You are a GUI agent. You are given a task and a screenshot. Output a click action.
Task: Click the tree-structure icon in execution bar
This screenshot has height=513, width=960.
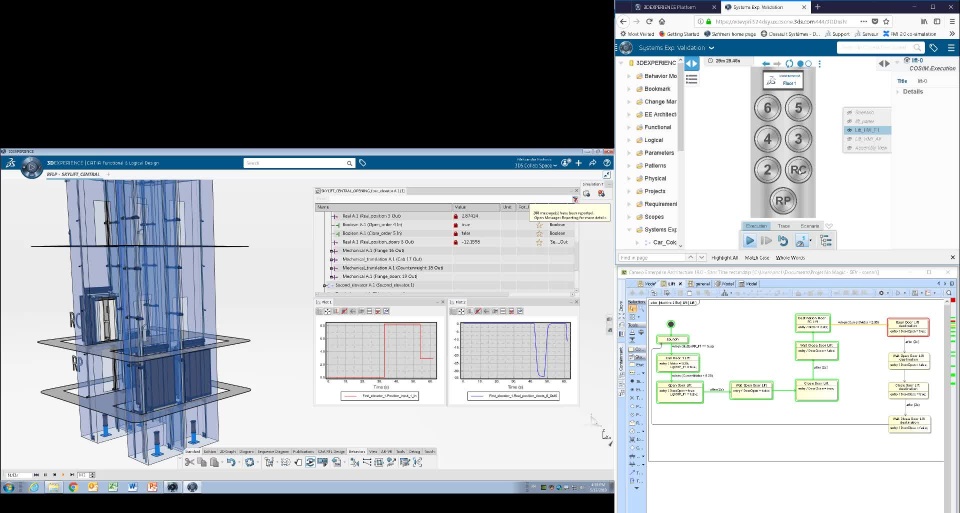[x=826, y=241]
